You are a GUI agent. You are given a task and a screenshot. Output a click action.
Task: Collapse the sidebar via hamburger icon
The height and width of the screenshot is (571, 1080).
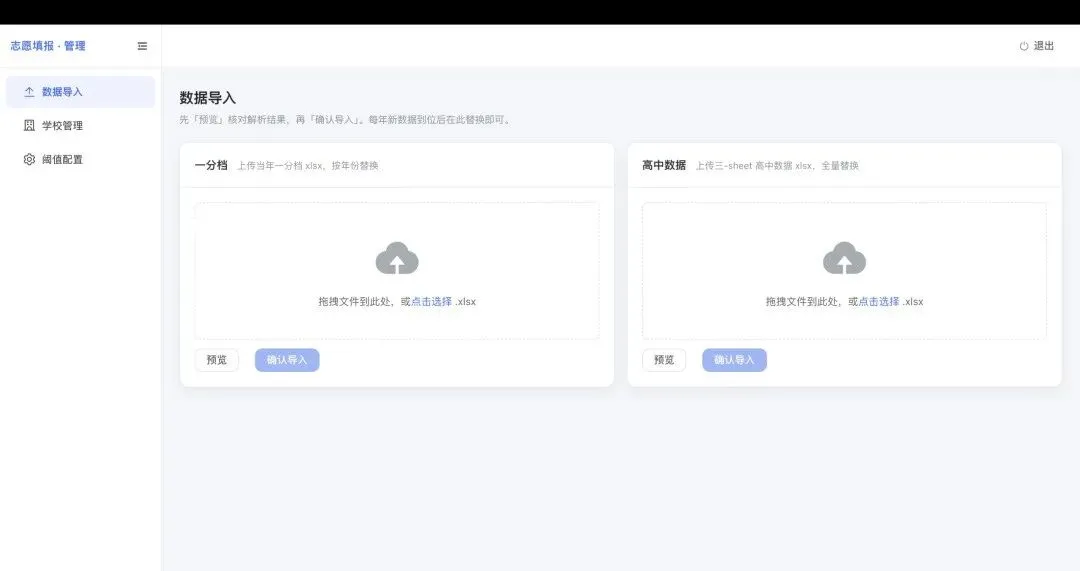142,46
